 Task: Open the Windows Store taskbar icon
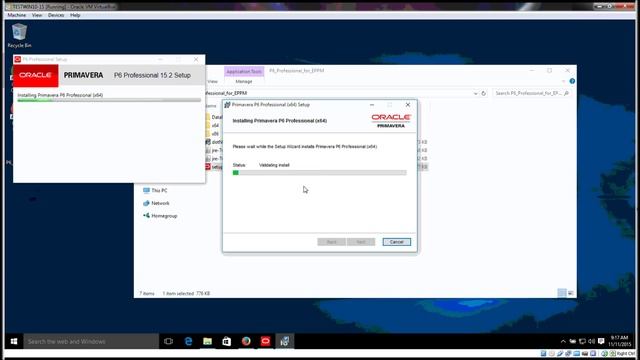click(227, 341)
